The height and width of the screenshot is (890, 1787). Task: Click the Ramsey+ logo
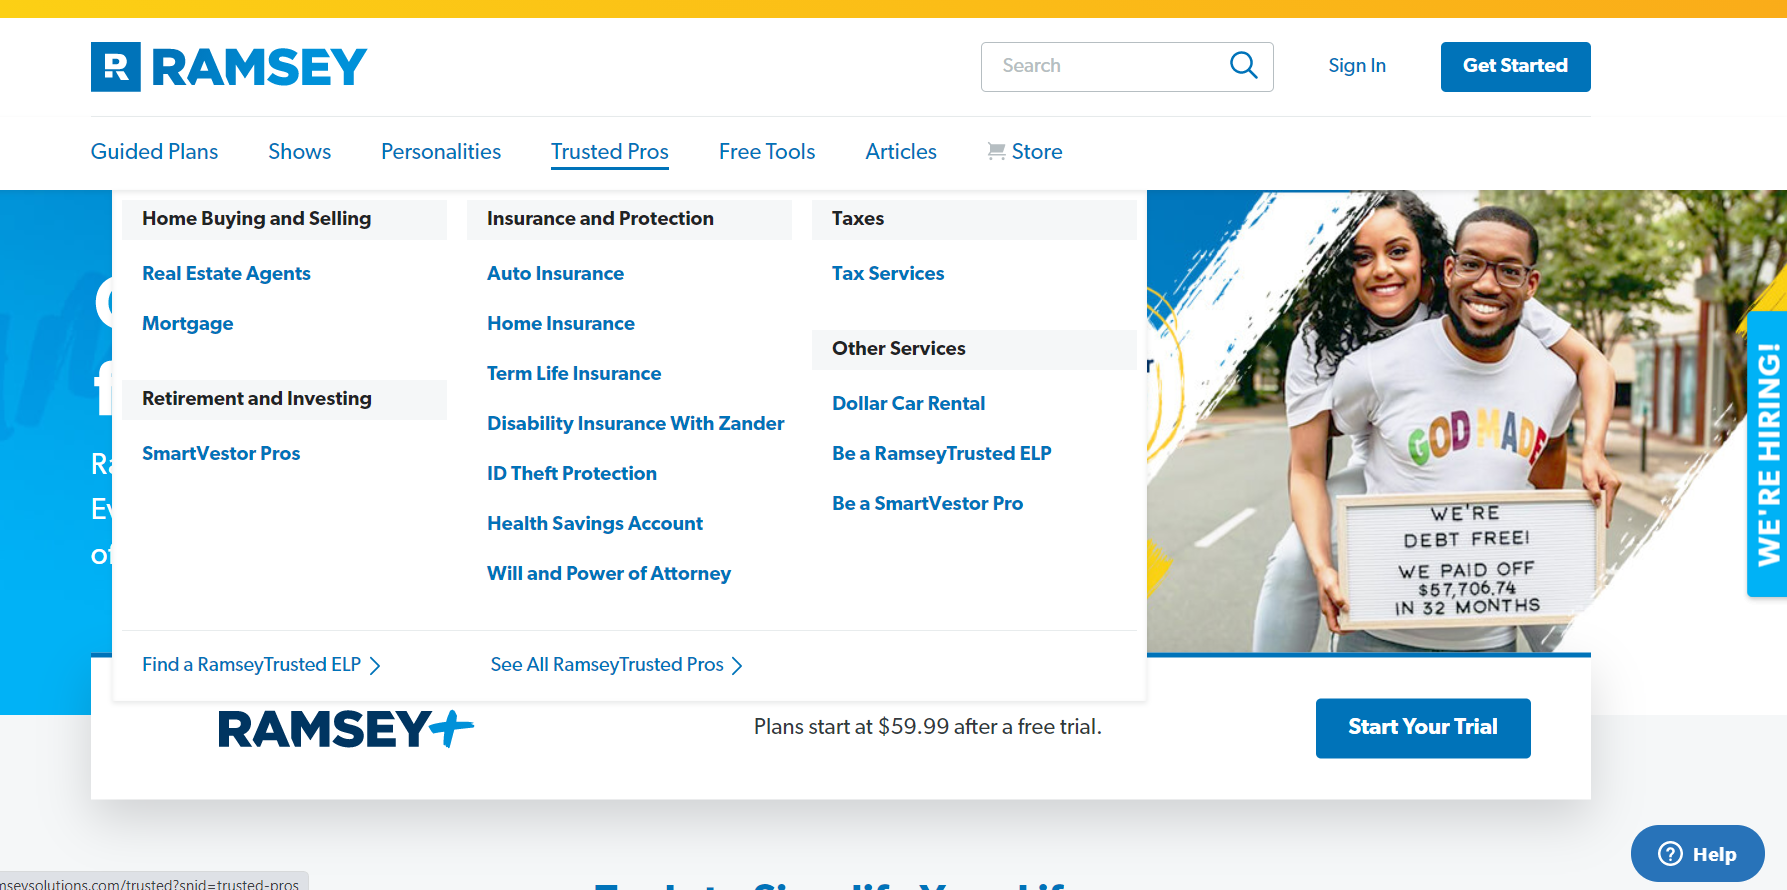pyautogui.click(x=346, y=728)
